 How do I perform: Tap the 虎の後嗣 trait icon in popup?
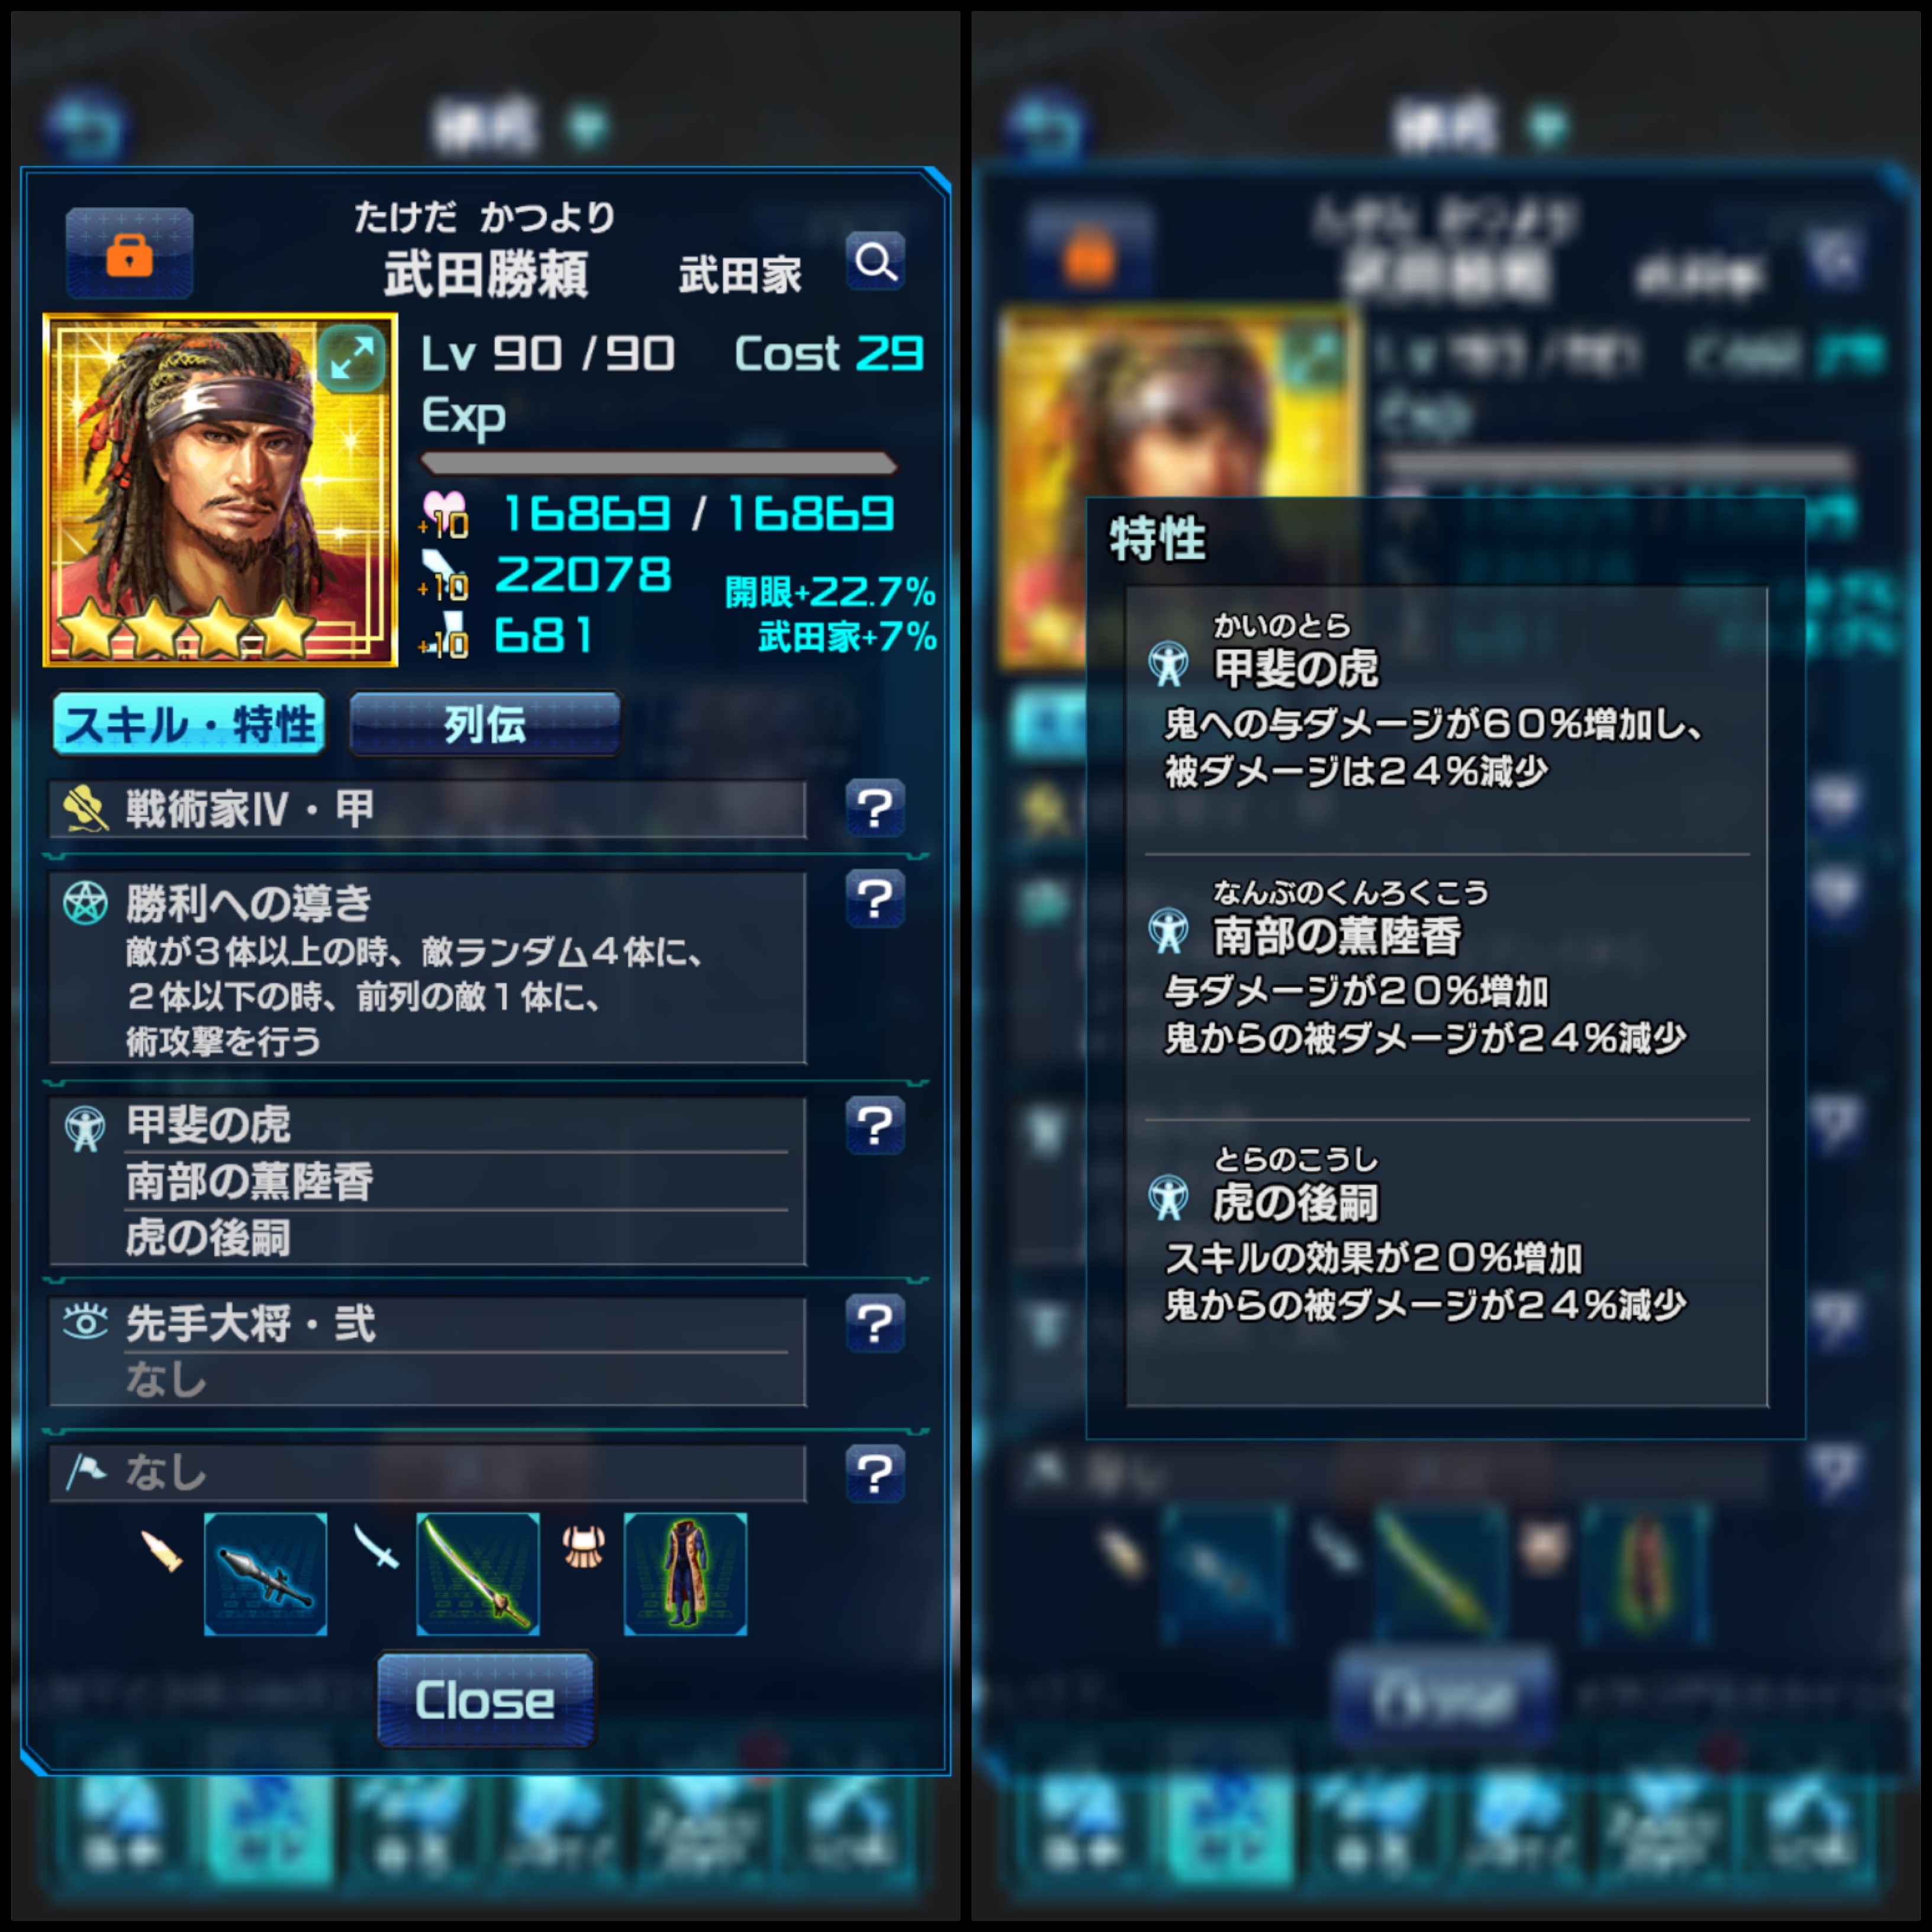tap(1168, 1198)
